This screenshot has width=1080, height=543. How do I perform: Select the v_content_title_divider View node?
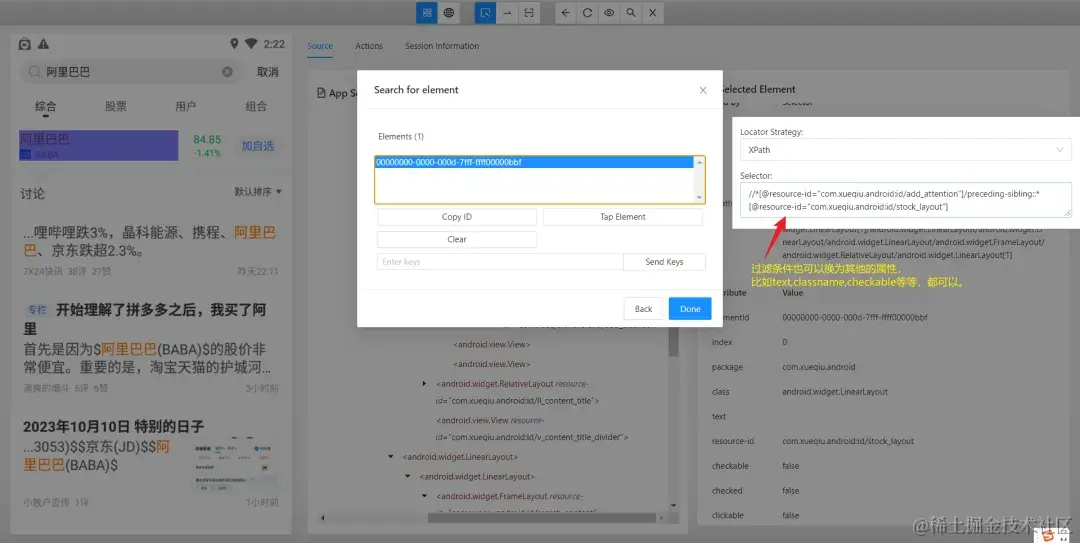[x=532, y=429]
